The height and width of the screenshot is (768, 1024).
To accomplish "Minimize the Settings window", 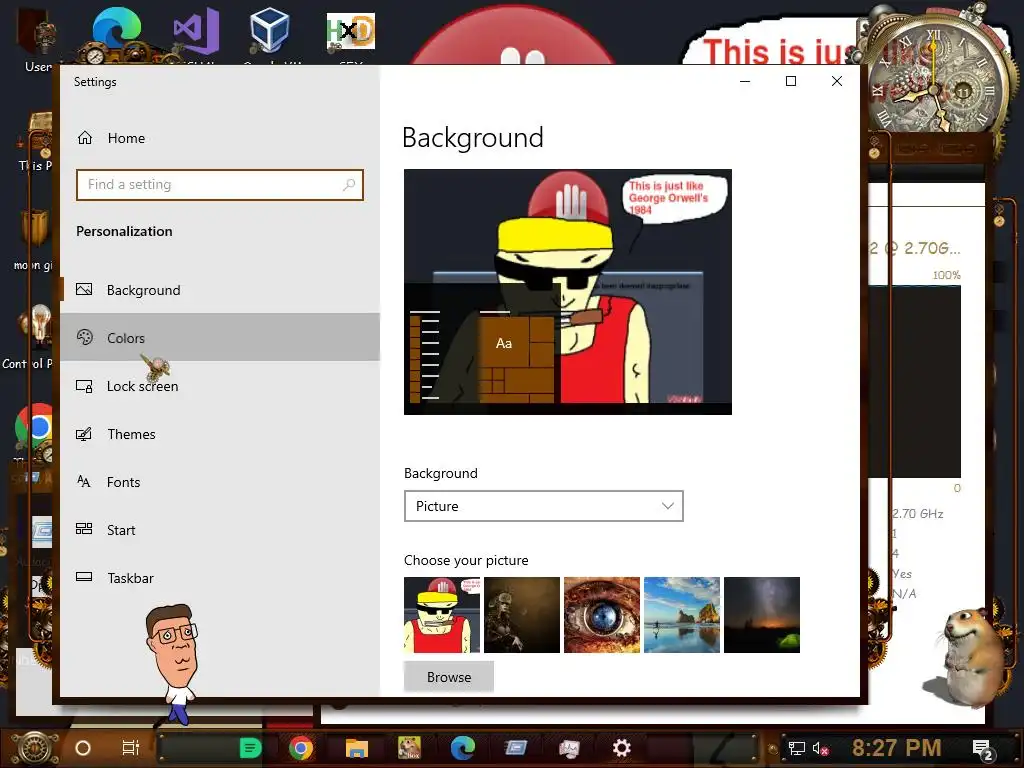I will coord(745,81).
